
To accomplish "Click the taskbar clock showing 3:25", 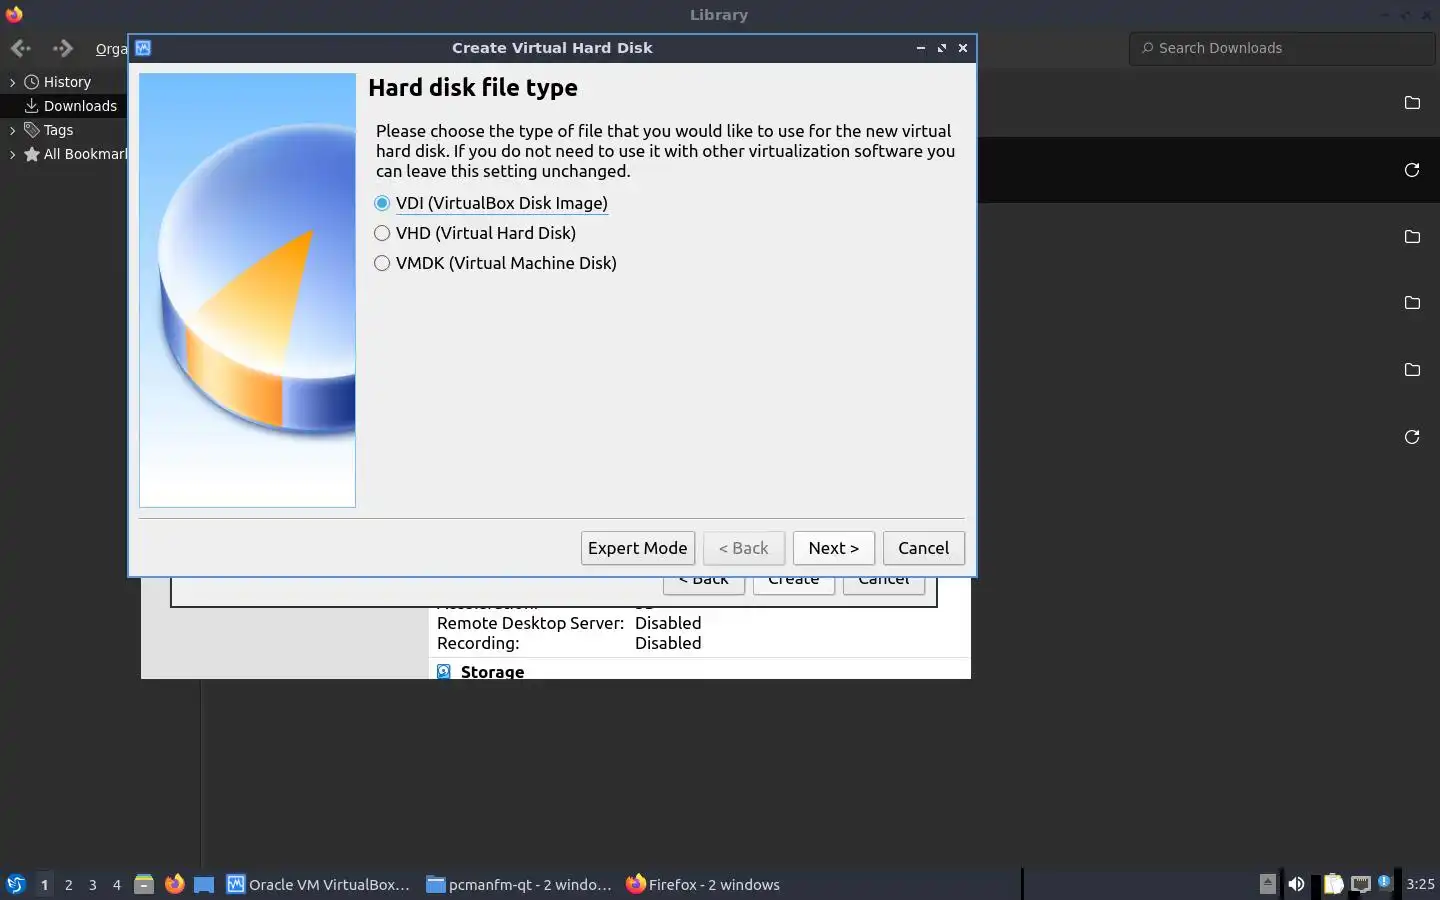I will click(x=1420, y=884).
